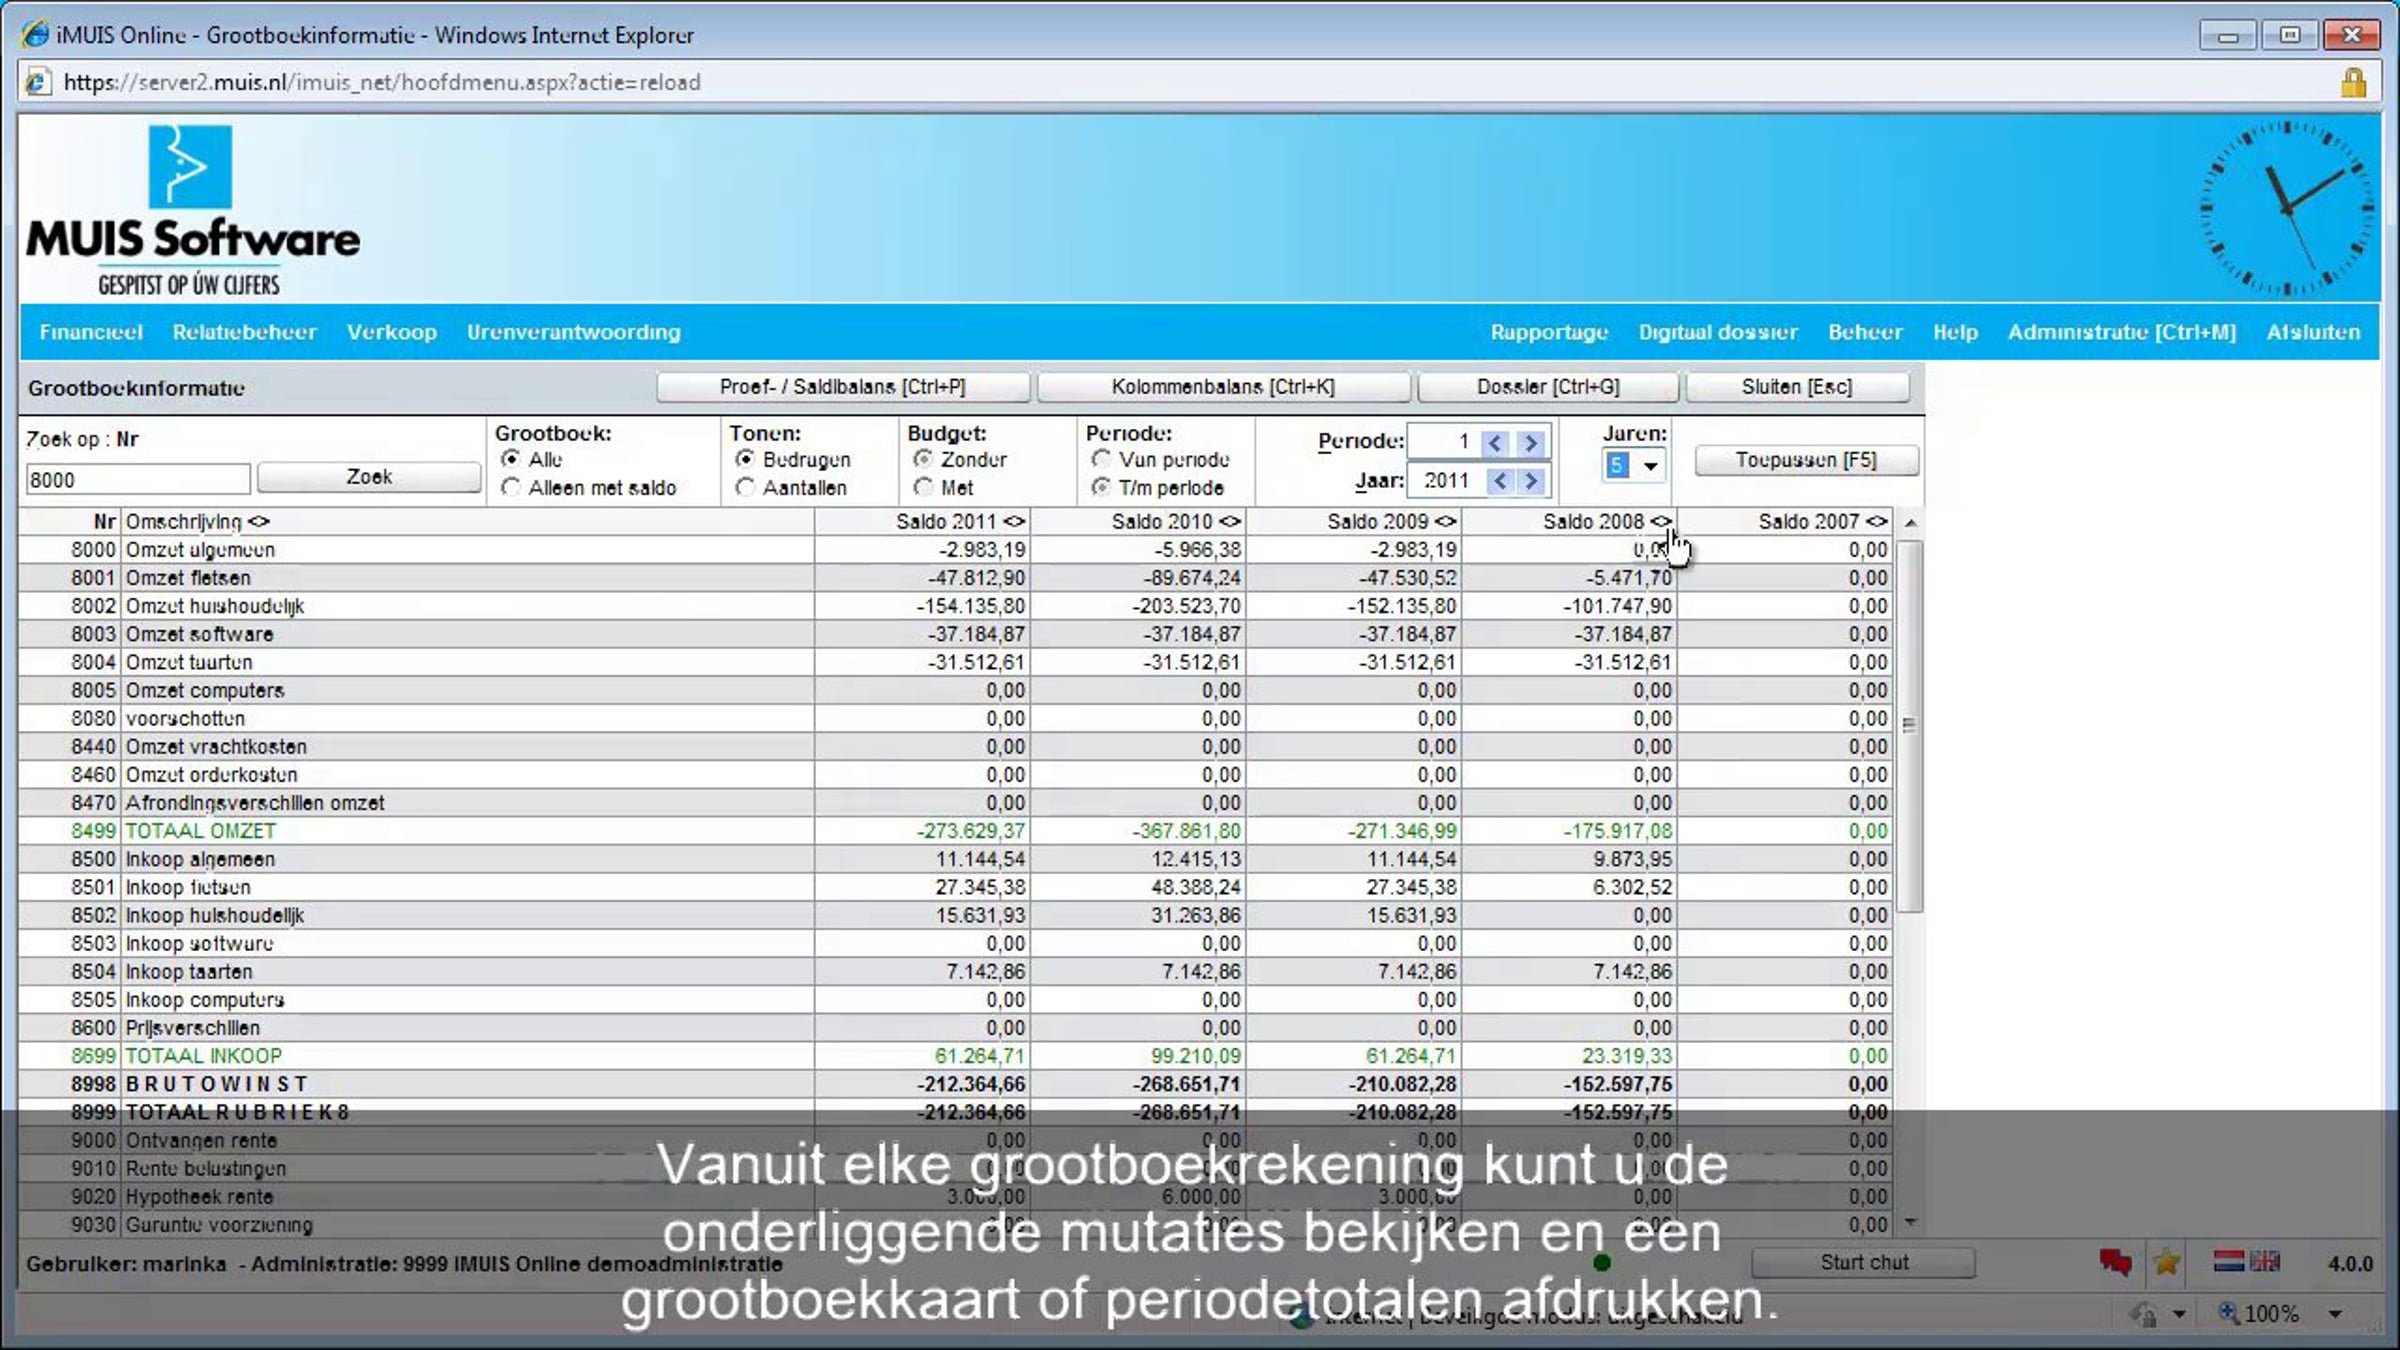Click the red chat bubbles icon
This screenshot has height=1350, width=2400.
2115,1263
